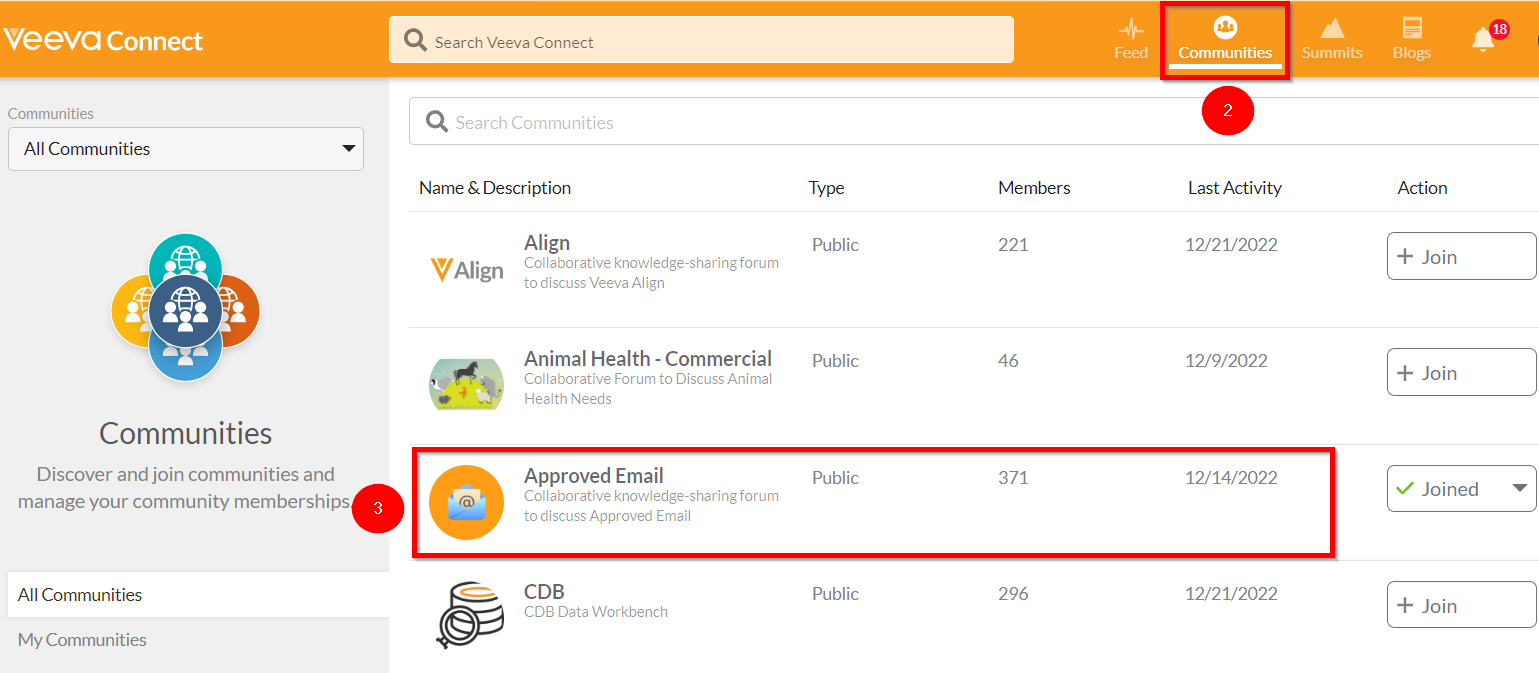Screen dimensions: 1539x673
Task: Click the Animal Health community image
Action: [x=466, y=384]
